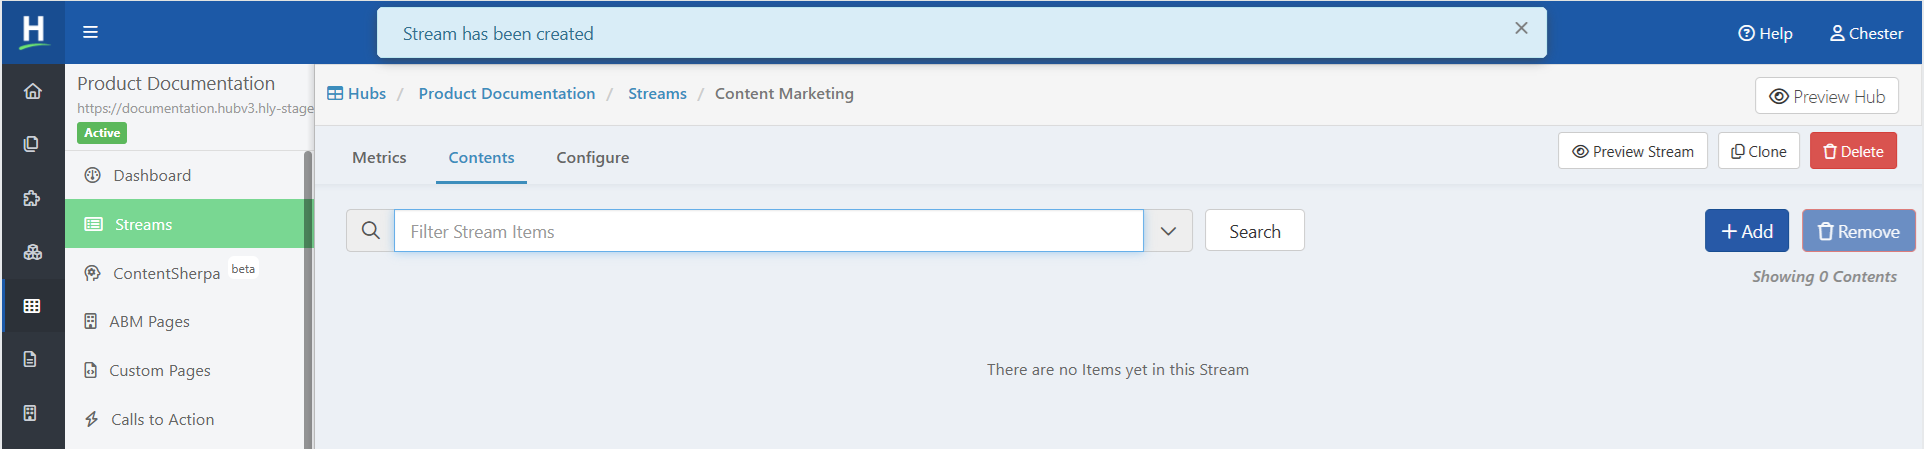Image resolution: width=1924 pixels, height=449 pixels.
Task: Toggle the hamburger menu icon
Action: click(x=90, y=32)
